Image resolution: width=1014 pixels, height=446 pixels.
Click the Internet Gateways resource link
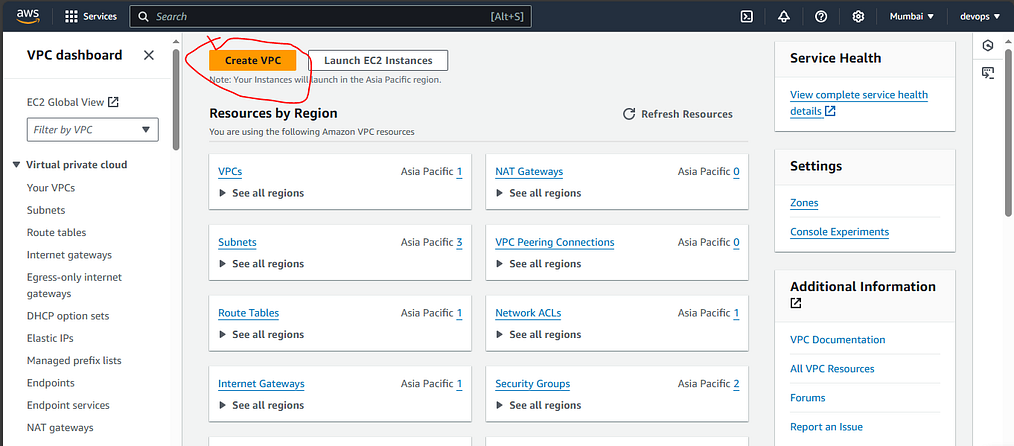261,383
